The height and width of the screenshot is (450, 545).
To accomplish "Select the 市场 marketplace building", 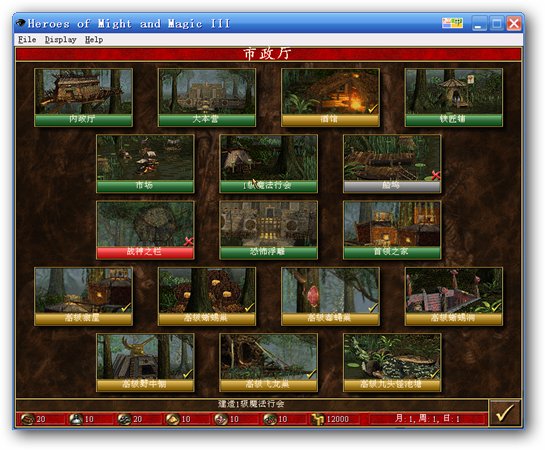I will tap(145, 164).
